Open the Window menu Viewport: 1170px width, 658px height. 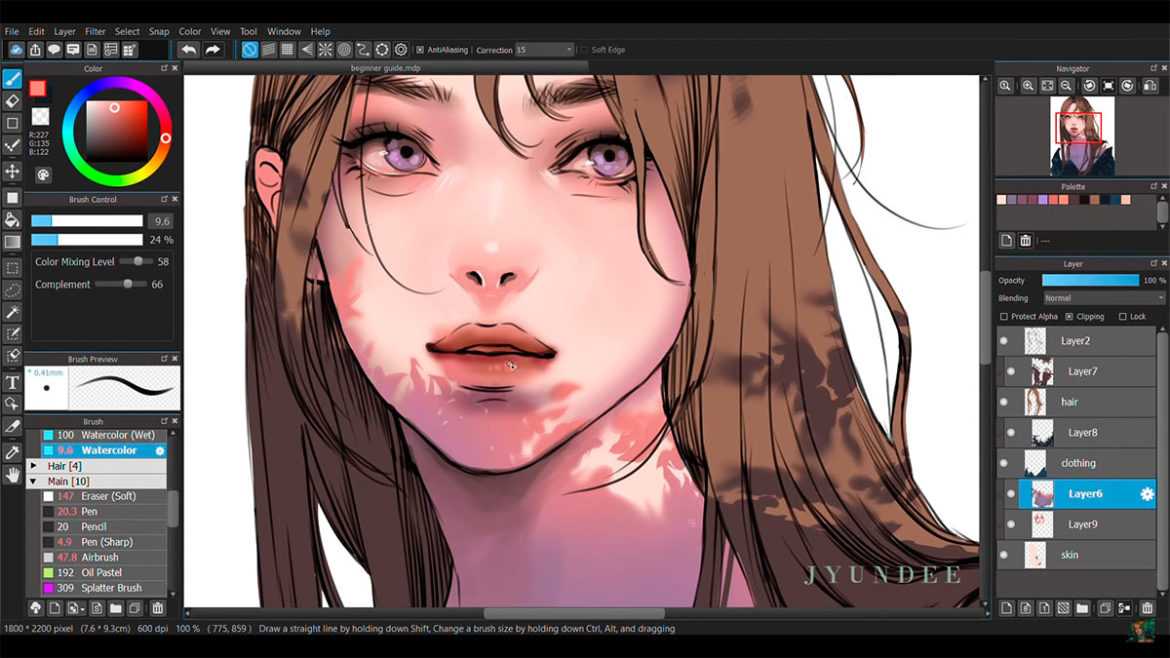click(x=284, y=31)
